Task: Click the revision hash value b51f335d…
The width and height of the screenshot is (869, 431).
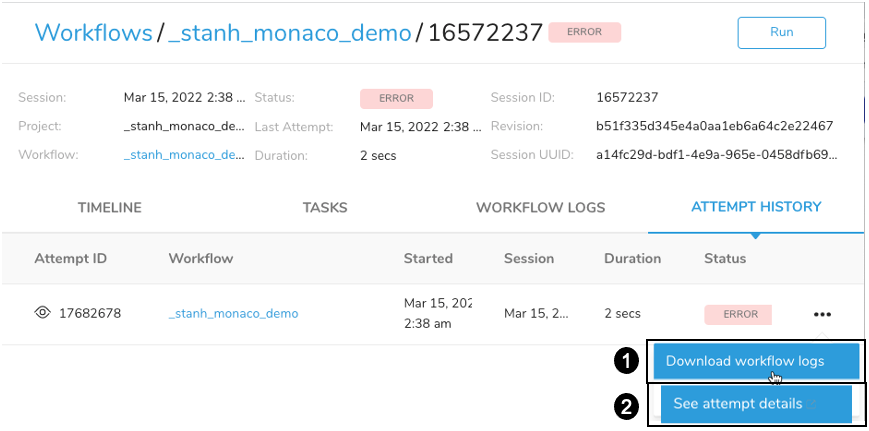Action: (x=714, y=126)
